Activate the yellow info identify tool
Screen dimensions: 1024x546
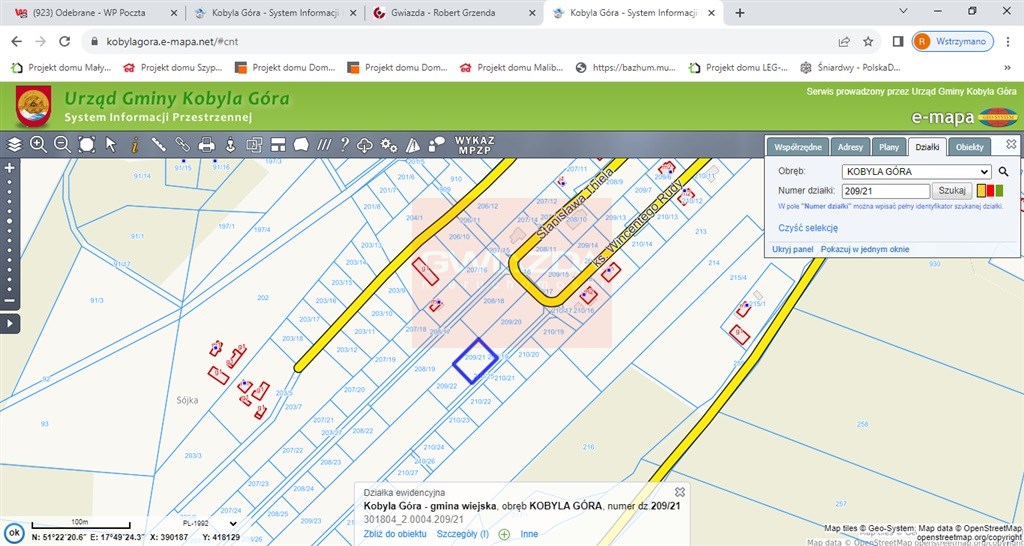click(135, 145)
